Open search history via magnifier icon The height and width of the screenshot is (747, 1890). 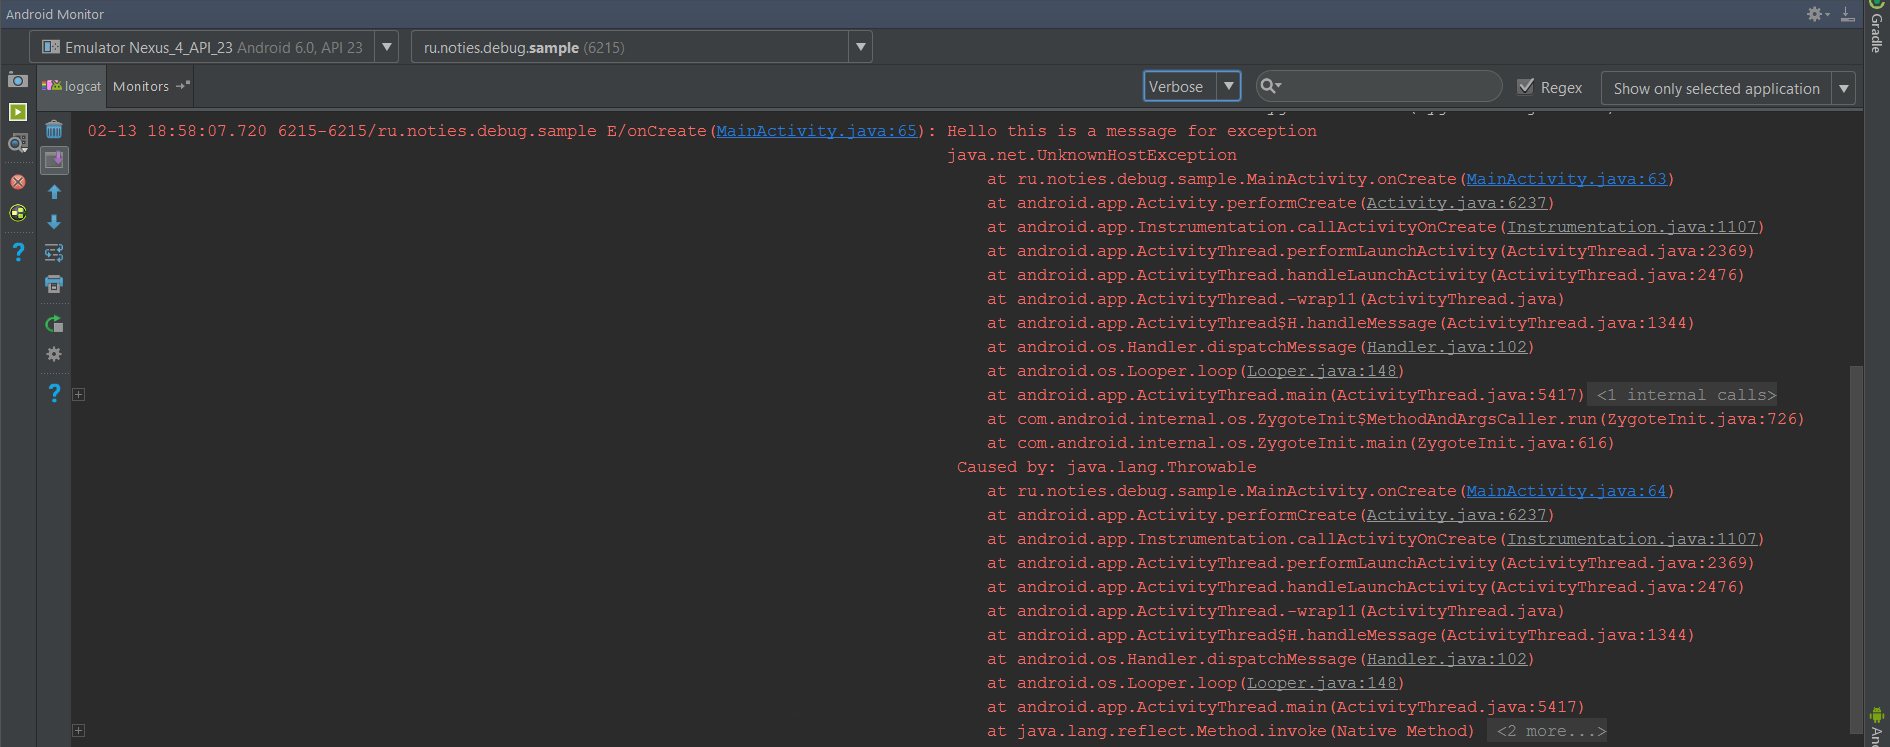coord(1270,86)
